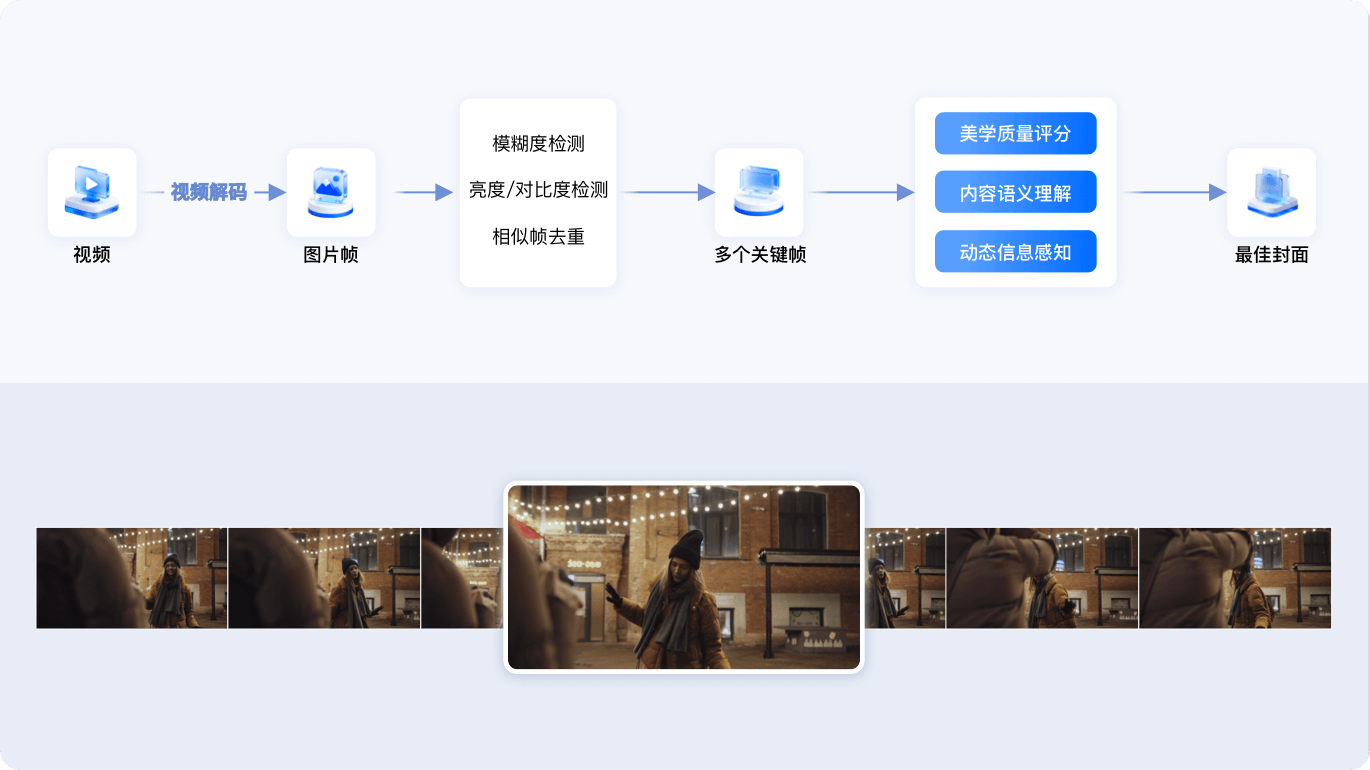Choose the 相似帧去重 text item
Viewport: 1370px width, 770px height.
pyautogui.click(x=538, y=237)
